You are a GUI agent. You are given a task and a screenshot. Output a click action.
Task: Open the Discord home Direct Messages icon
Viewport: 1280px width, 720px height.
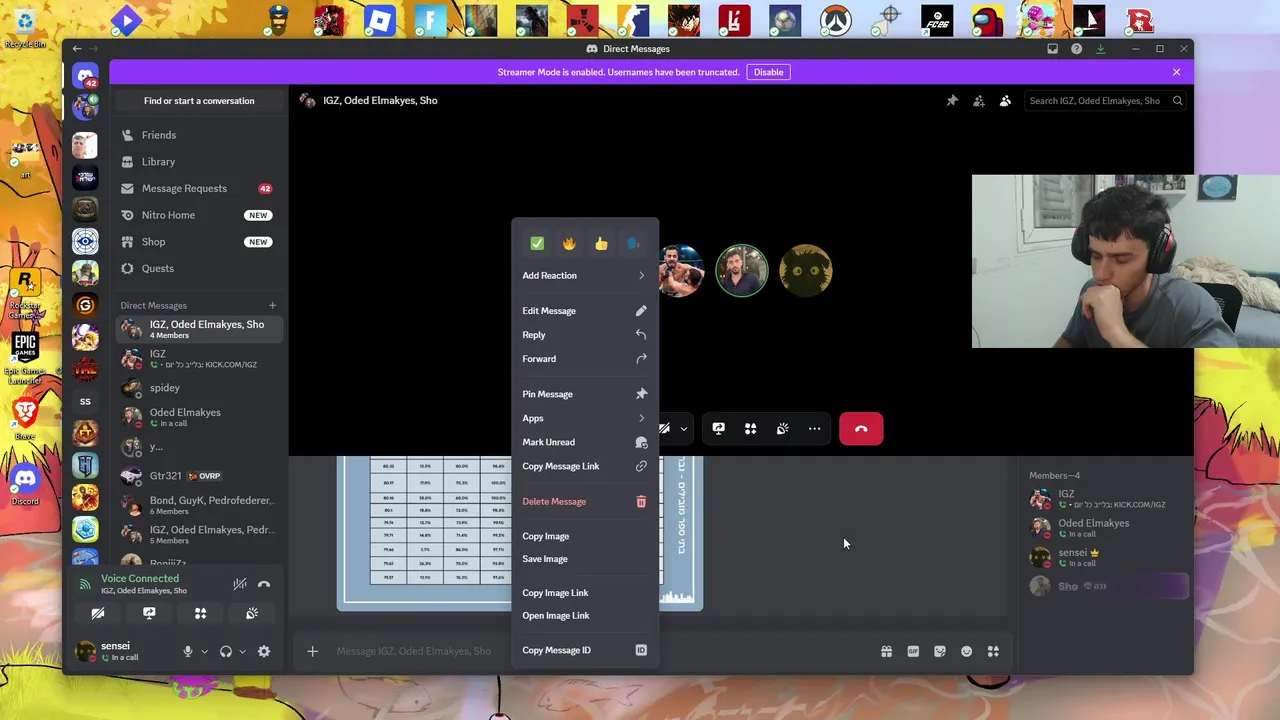[85, 76]
